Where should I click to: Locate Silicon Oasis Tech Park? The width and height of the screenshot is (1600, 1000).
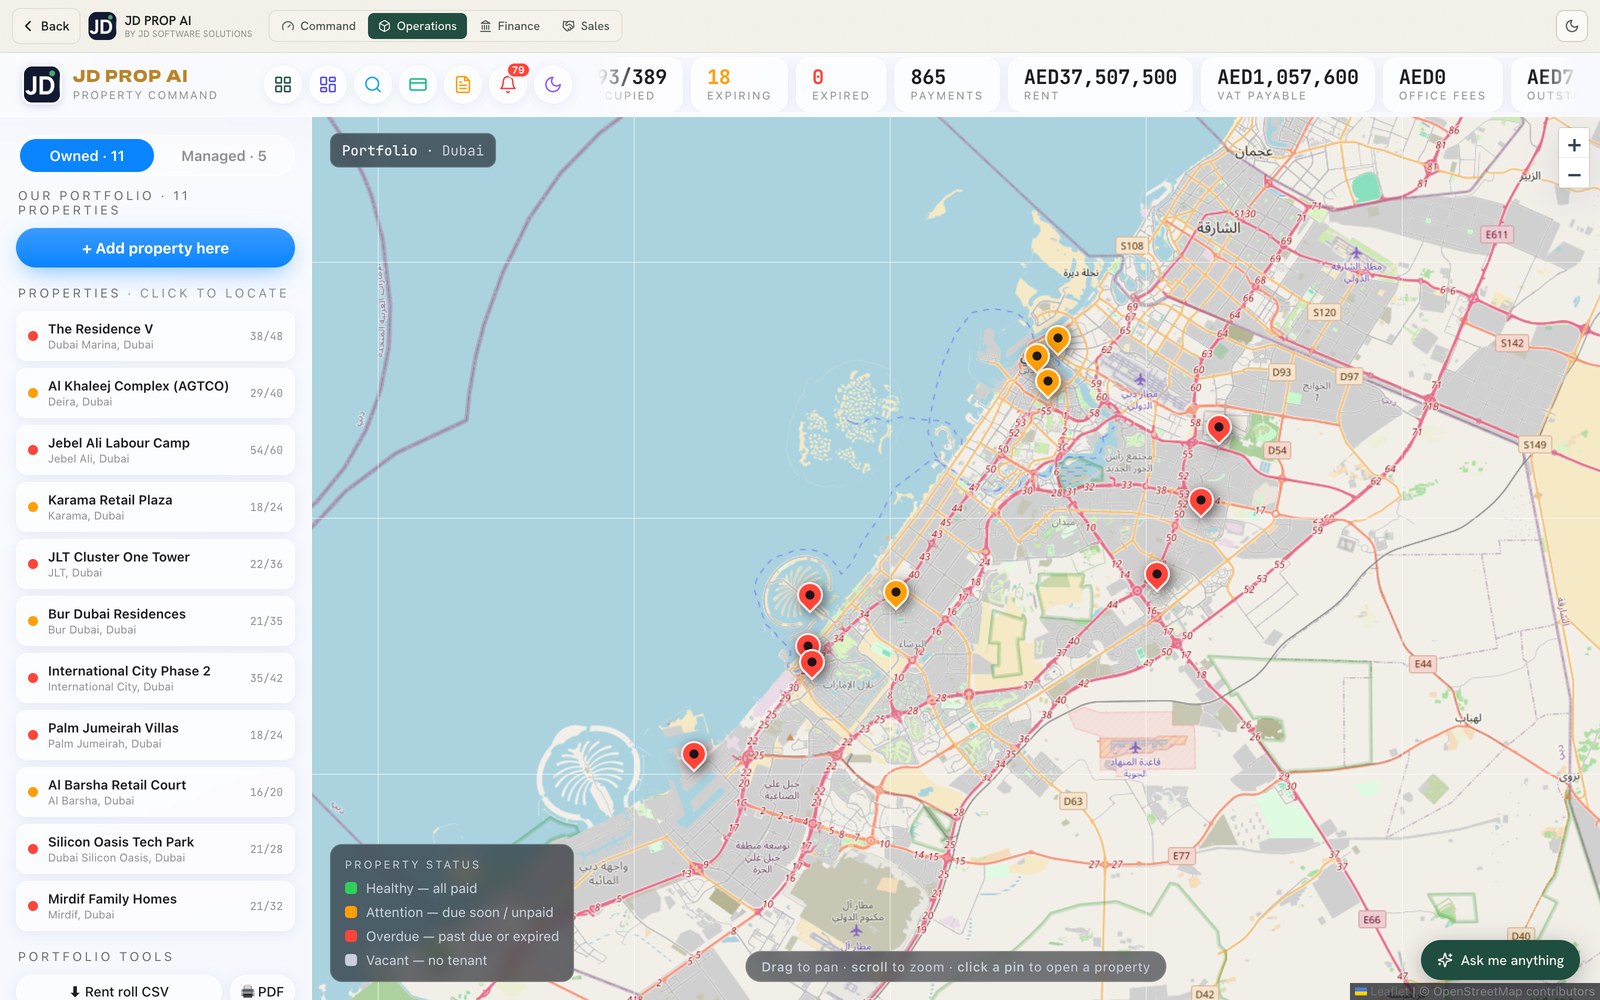(x=155, y=849)
